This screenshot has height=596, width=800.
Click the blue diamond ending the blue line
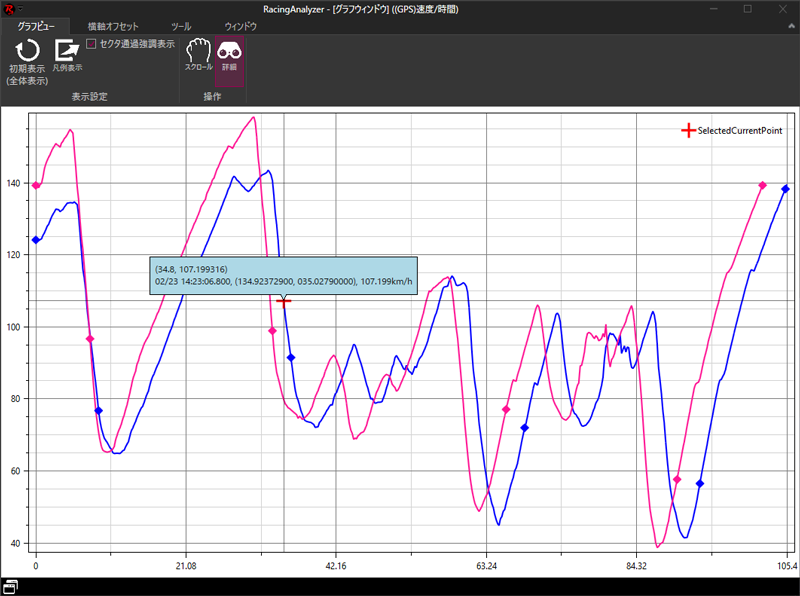coord(785,189)
